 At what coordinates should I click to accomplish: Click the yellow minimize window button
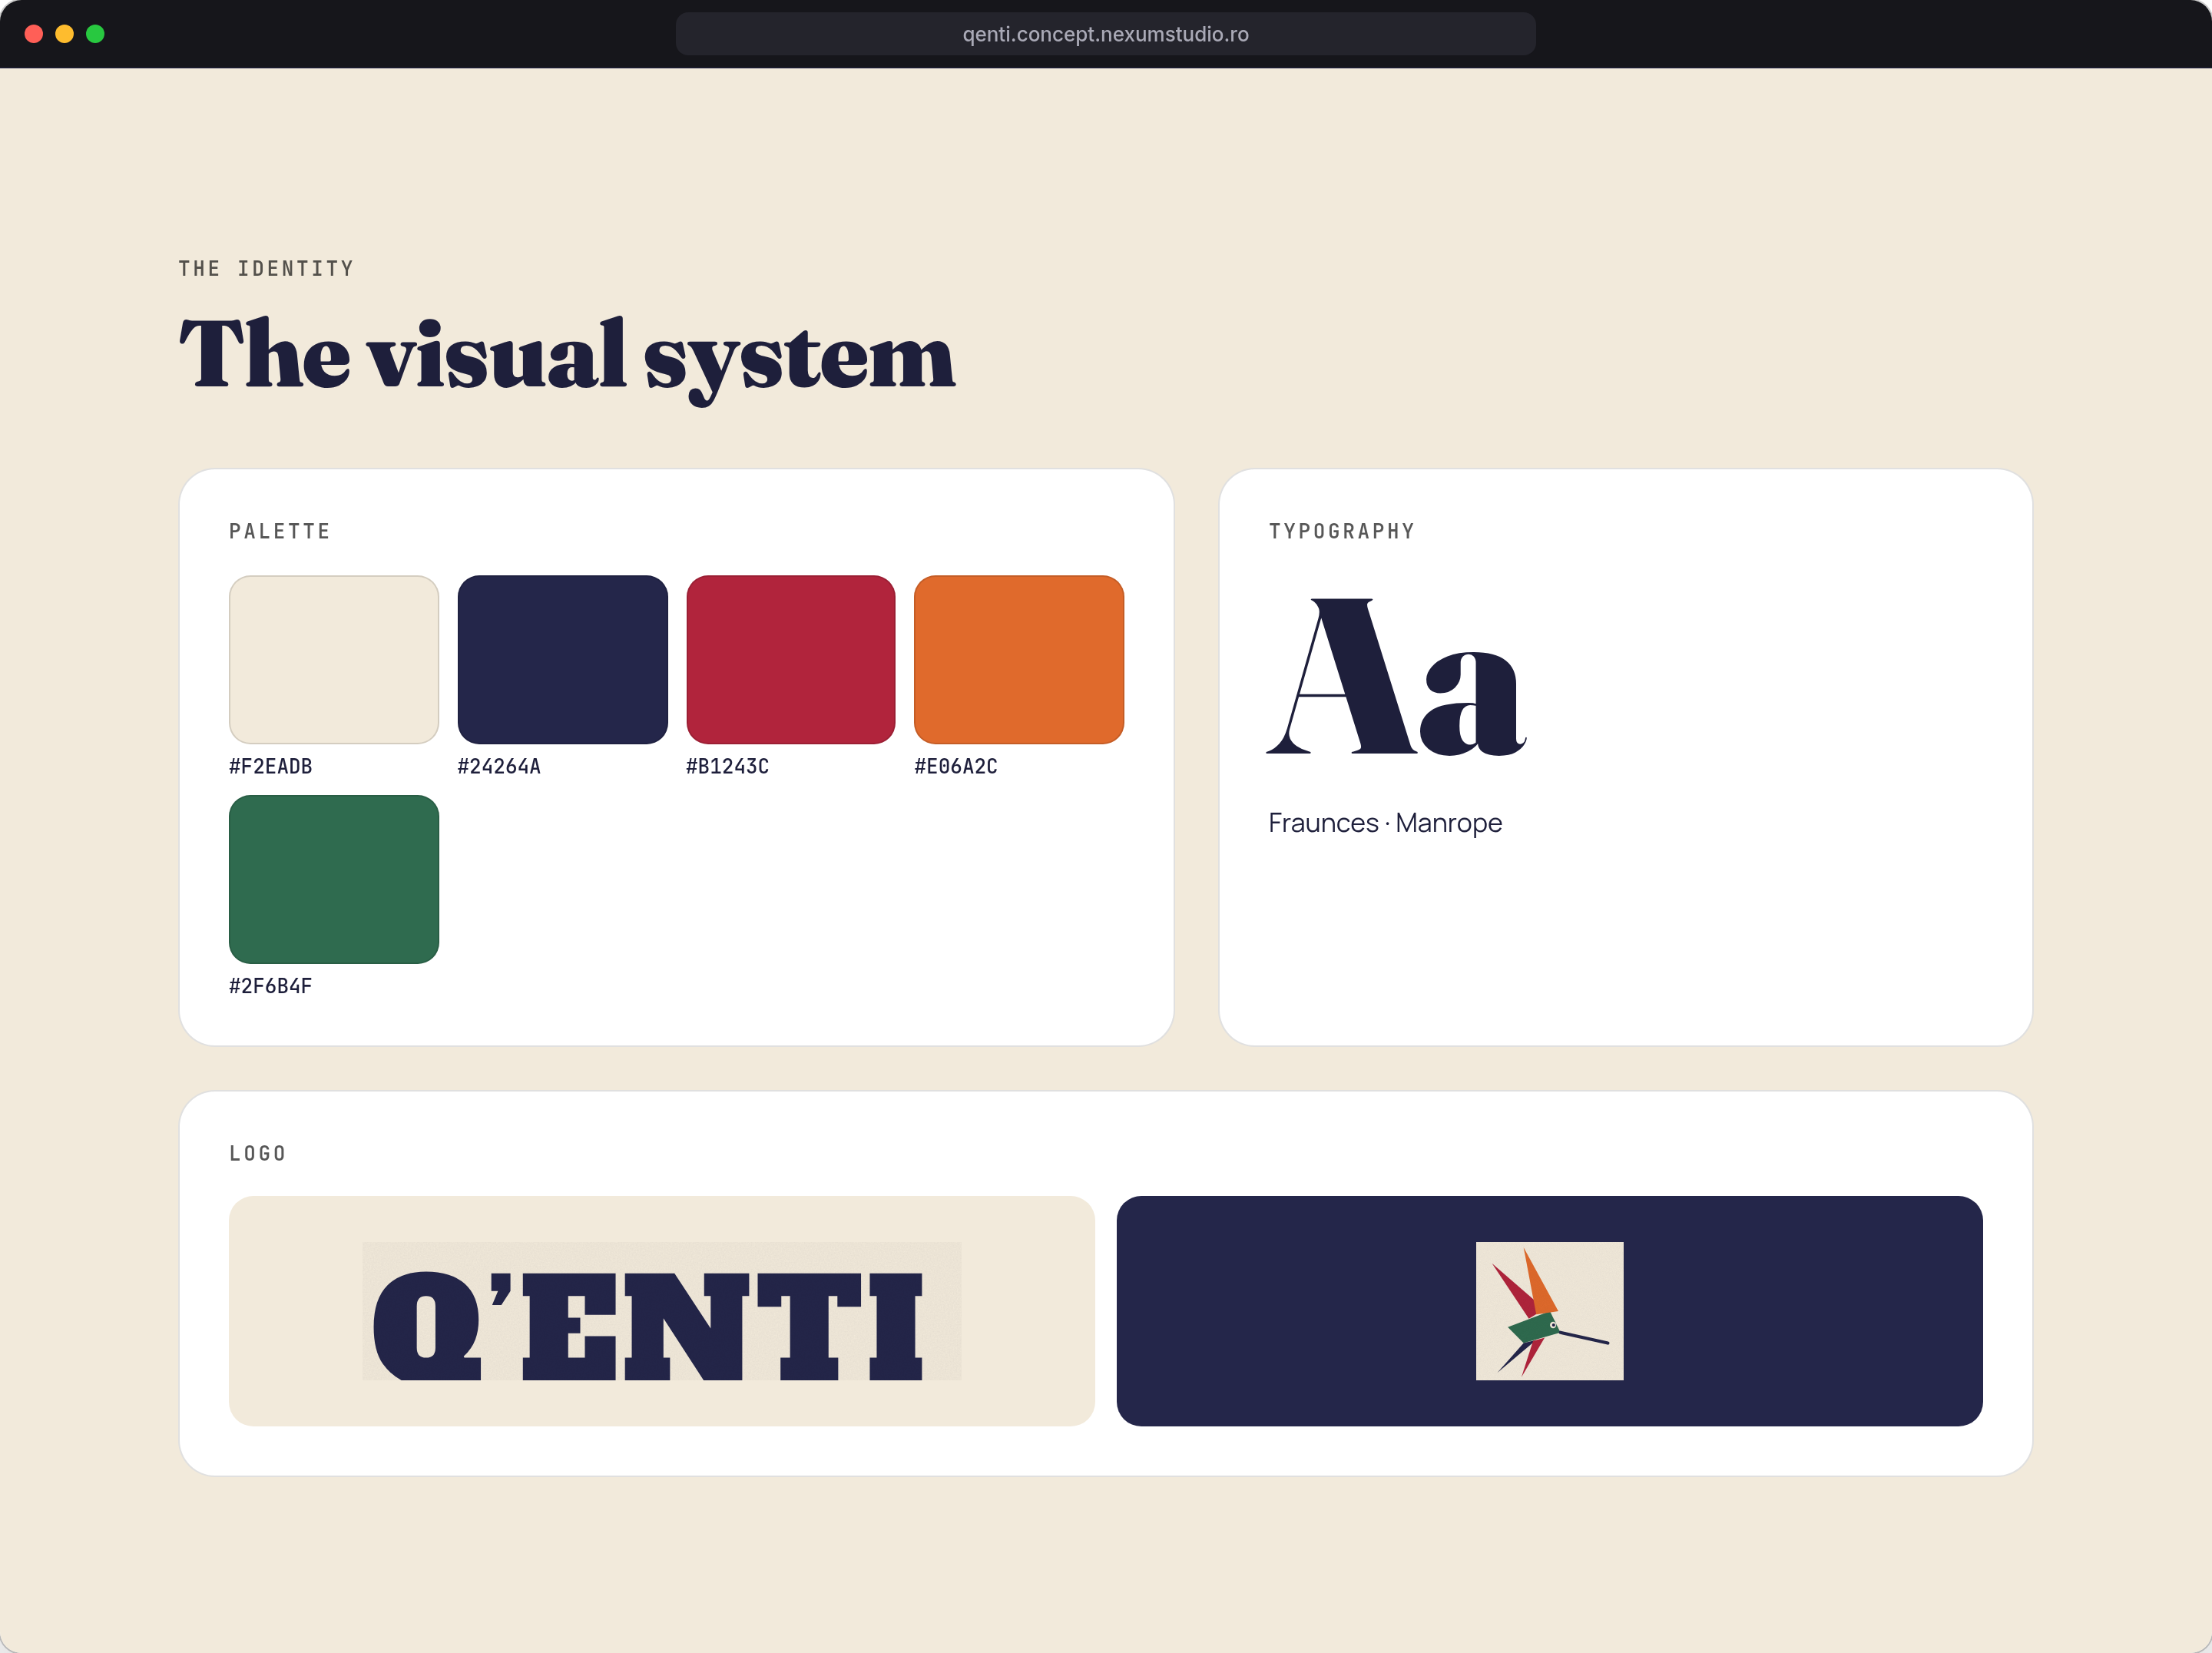[x=65, y=34]
